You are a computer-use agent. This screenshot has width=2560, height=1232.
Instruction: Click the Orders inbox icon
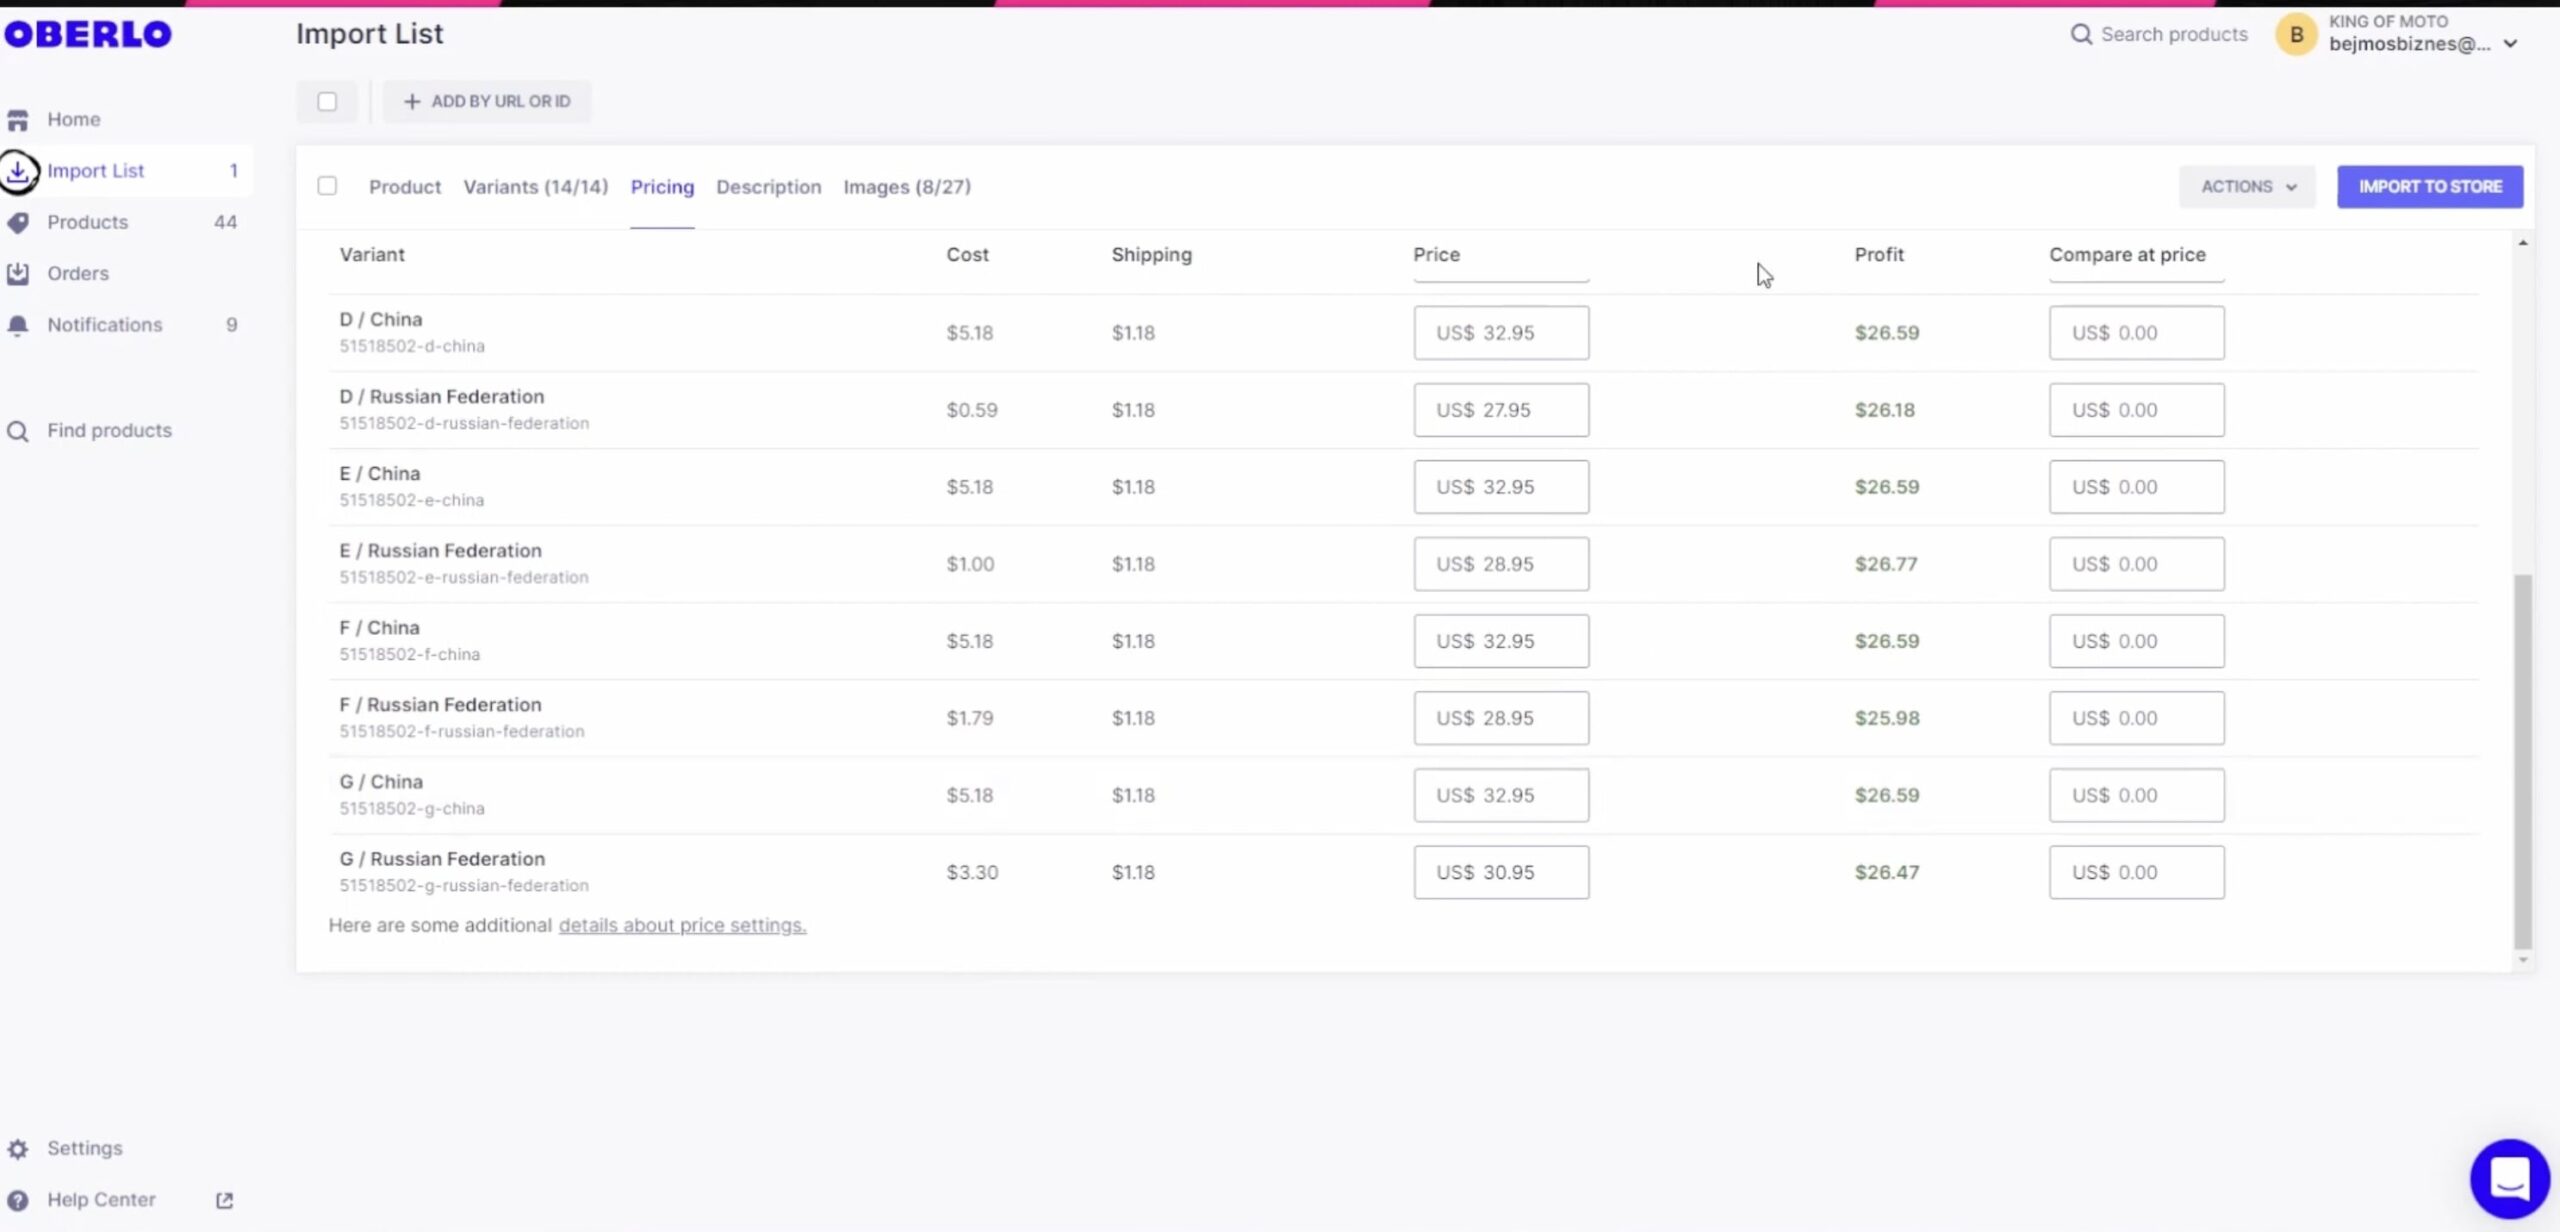pyautogui.click(x=18, y=273)
